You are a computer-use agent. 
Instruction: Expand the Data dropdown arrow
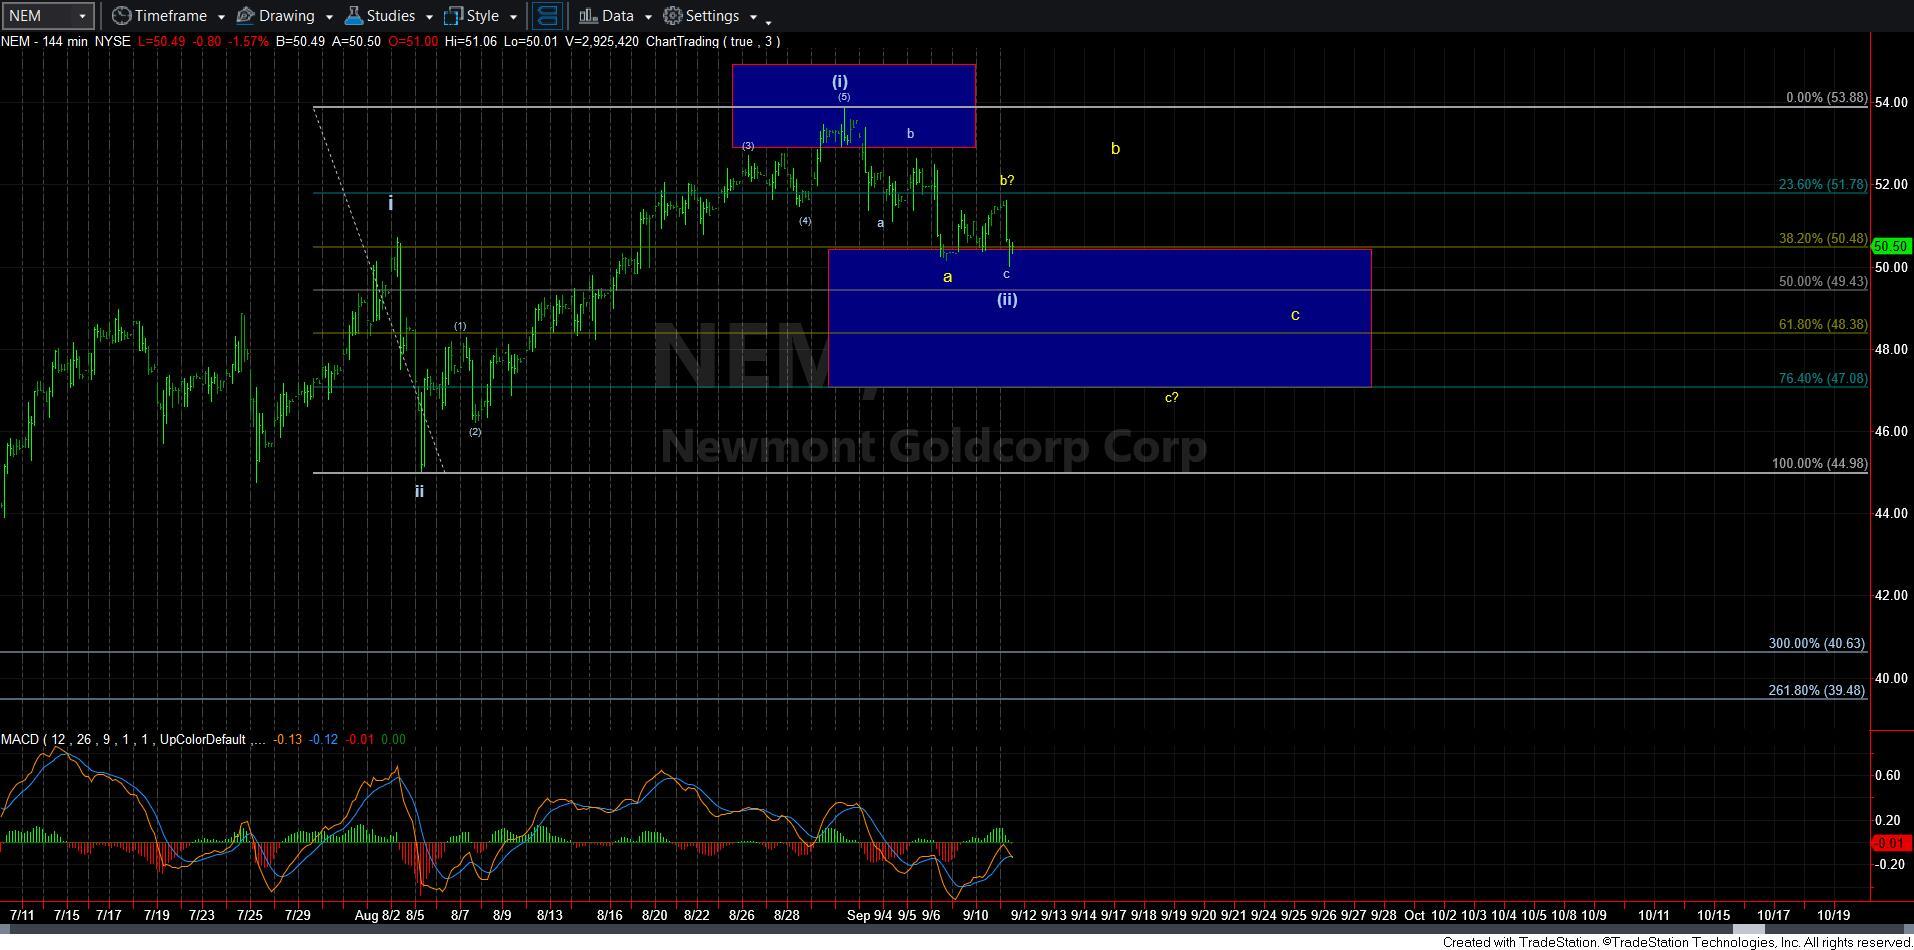point(647,17)
